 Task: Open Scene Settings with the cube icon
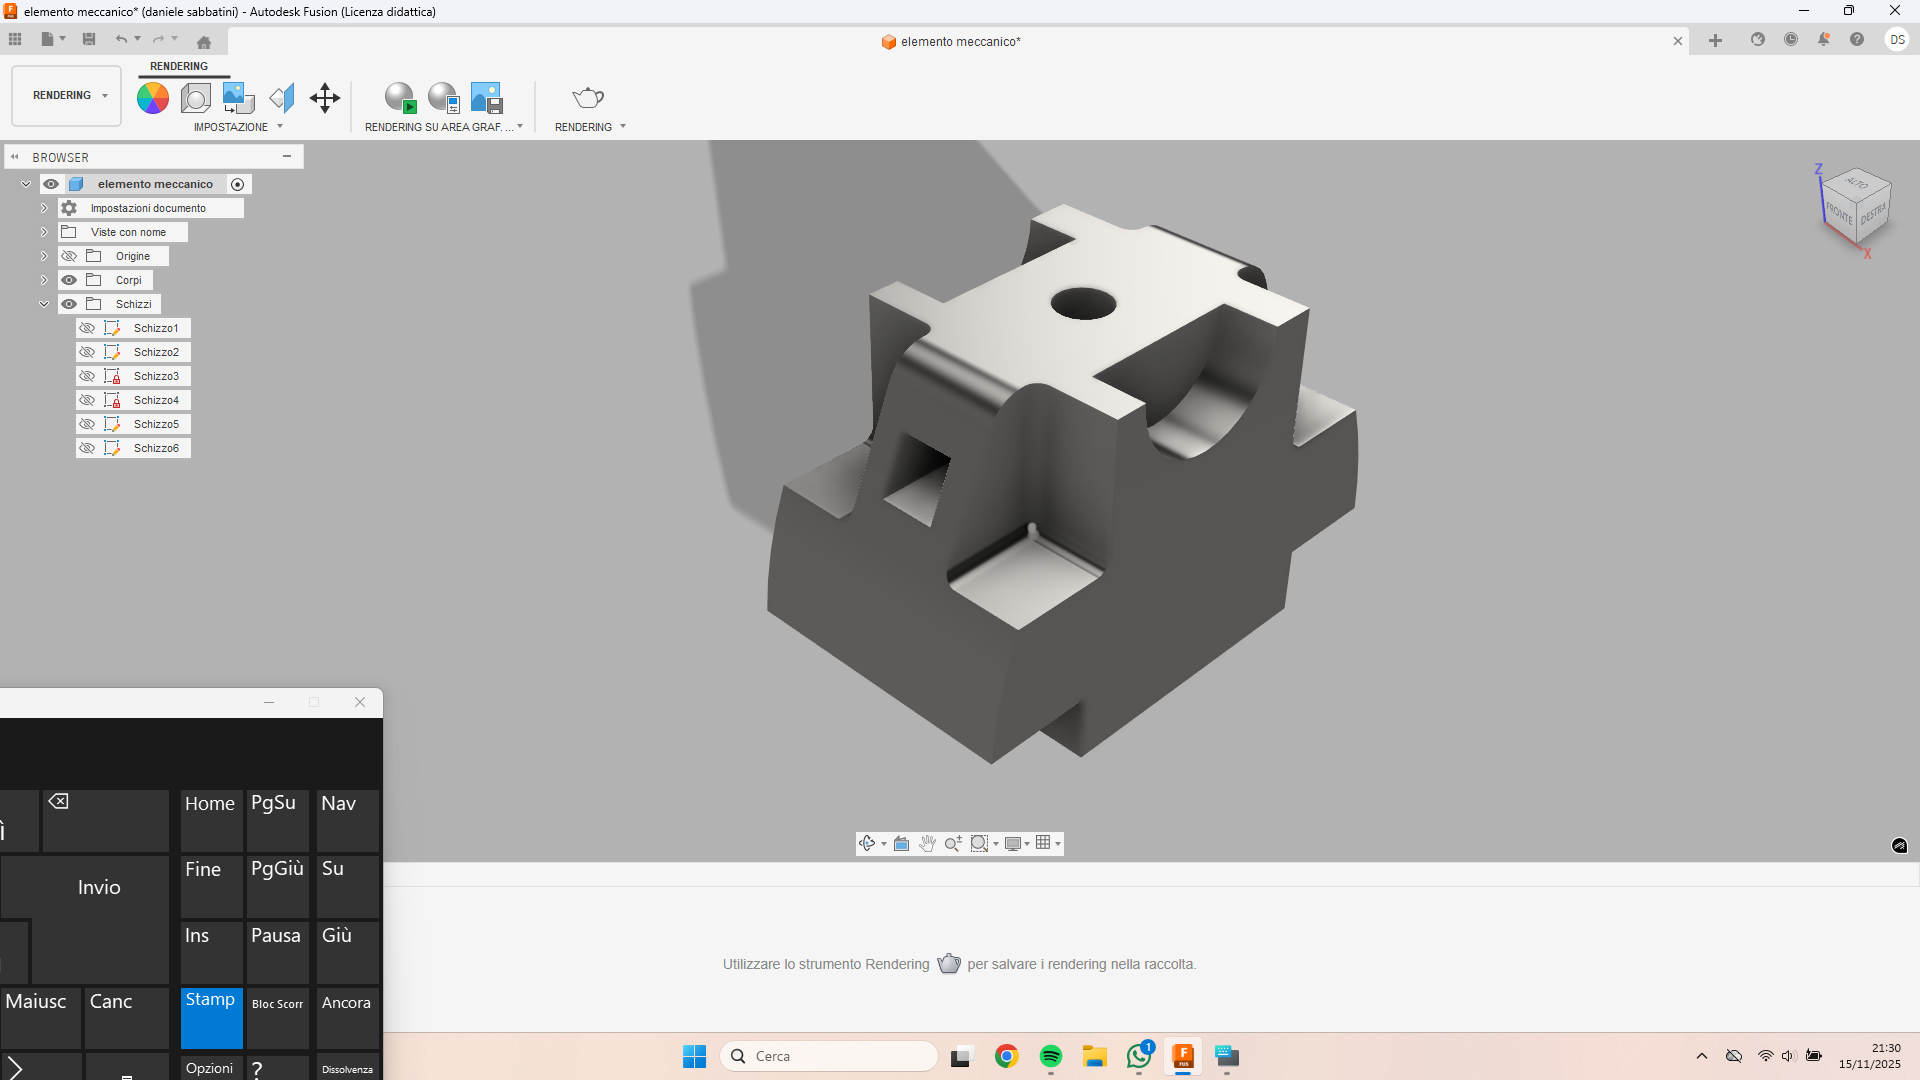(196, 97)
